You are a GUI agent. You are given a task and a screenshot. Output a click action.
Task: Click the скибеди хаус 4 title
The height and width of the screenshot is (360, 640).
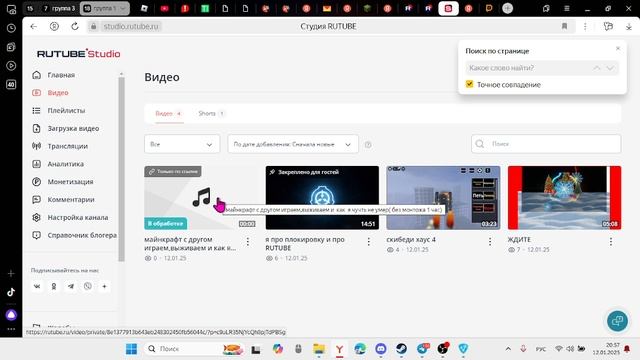[x=411, y=240]
